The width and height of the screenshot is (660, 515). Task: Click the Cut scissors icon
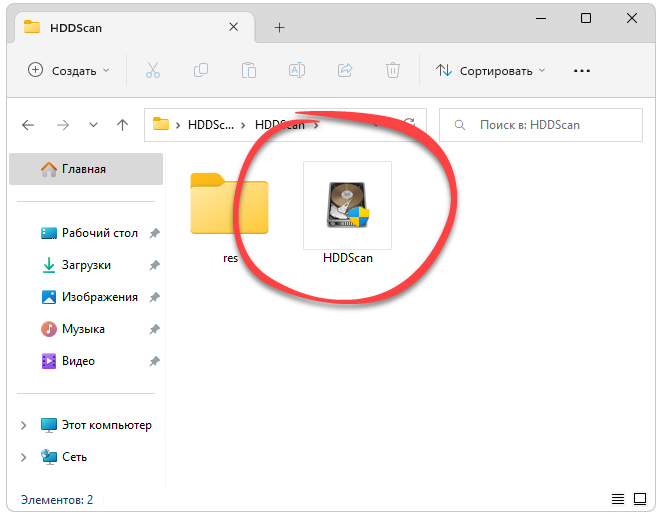click(x=153, y=70)
